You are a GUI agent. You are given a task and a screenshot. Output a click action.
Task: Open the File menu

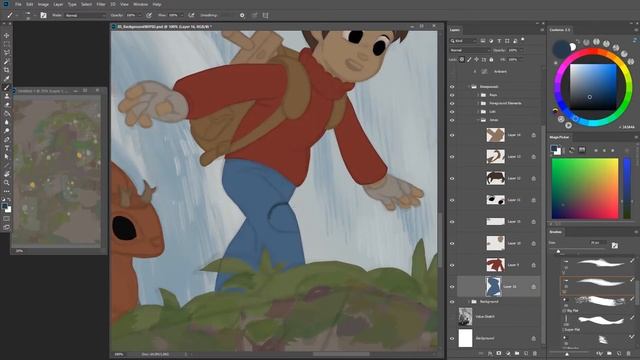click(x=18, y=4)
